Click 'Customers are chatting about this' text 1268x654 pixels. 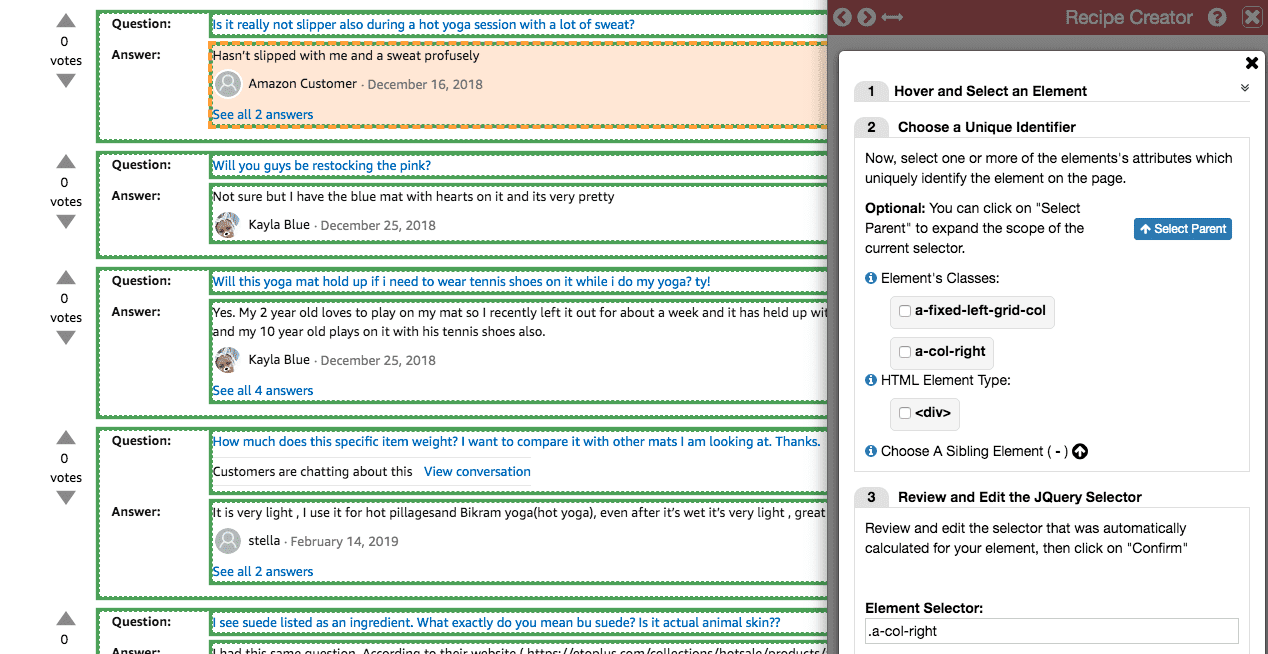click(312, 472)
